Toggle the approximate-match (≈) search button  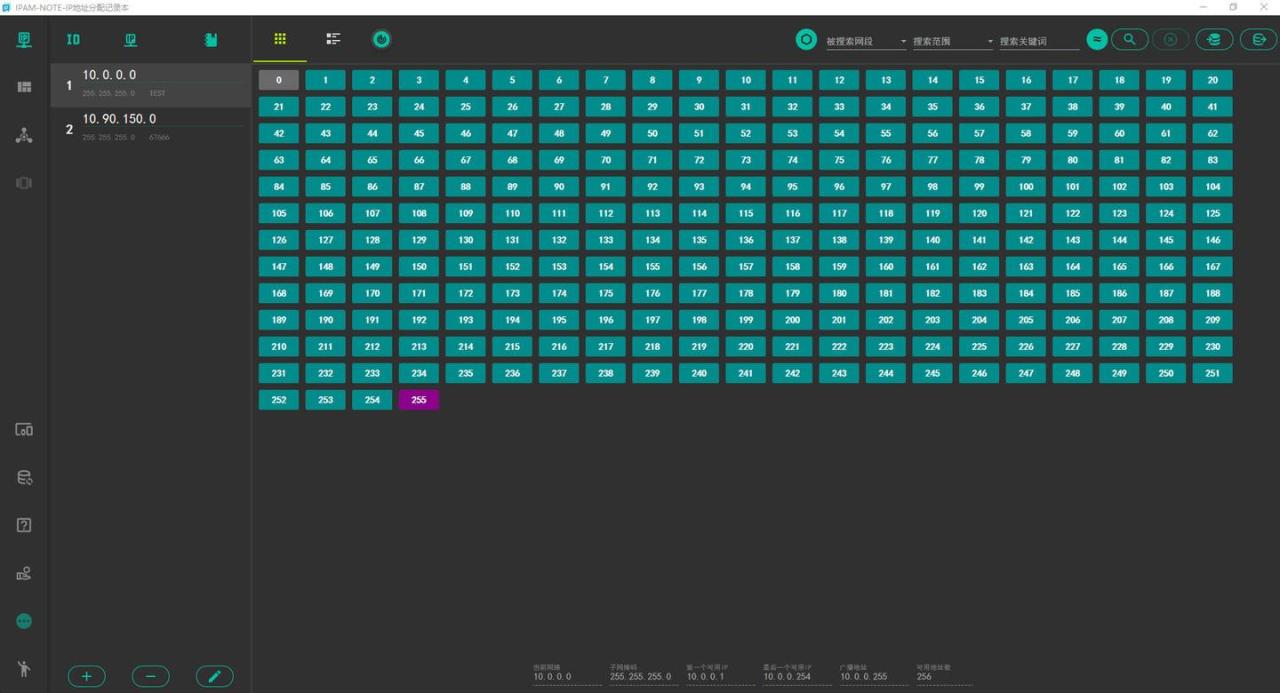click(1097, 39)
